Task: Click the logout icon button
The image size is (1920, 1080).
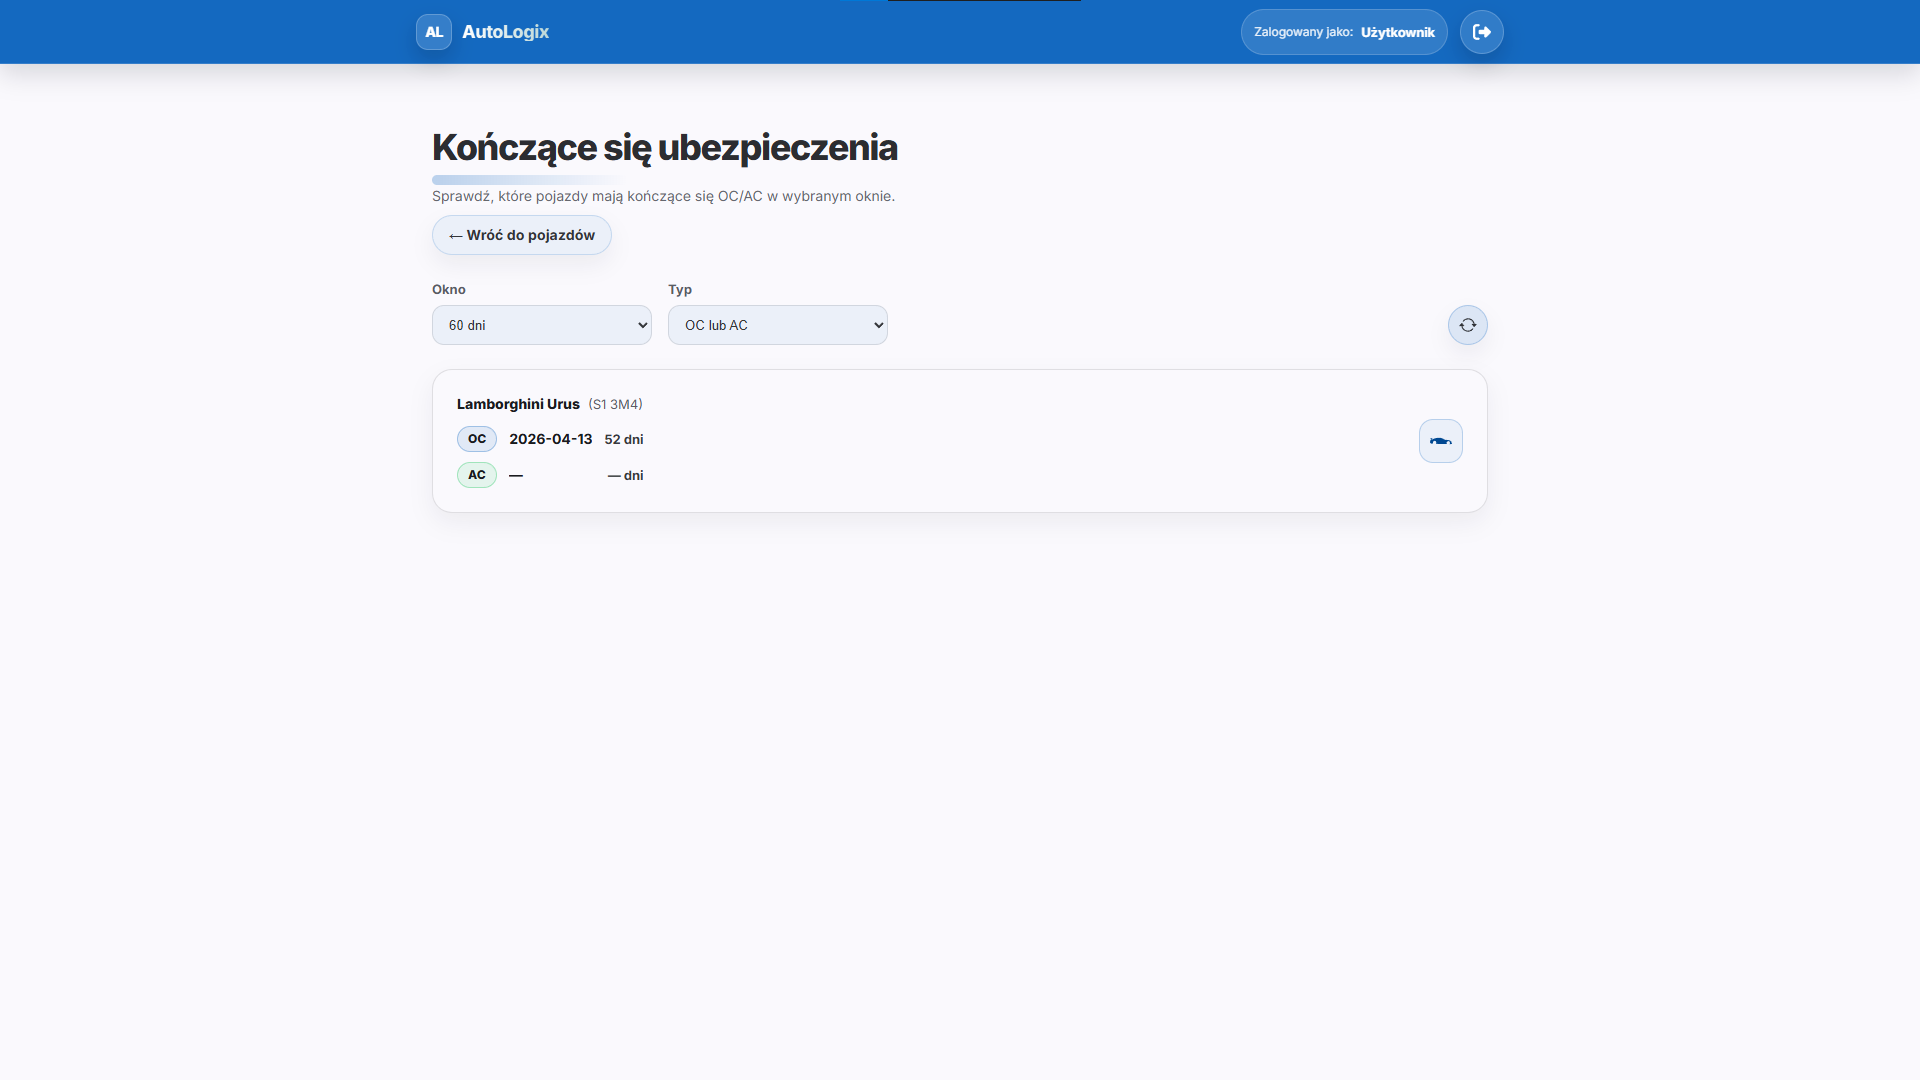Action: (x=1482, y=32)
